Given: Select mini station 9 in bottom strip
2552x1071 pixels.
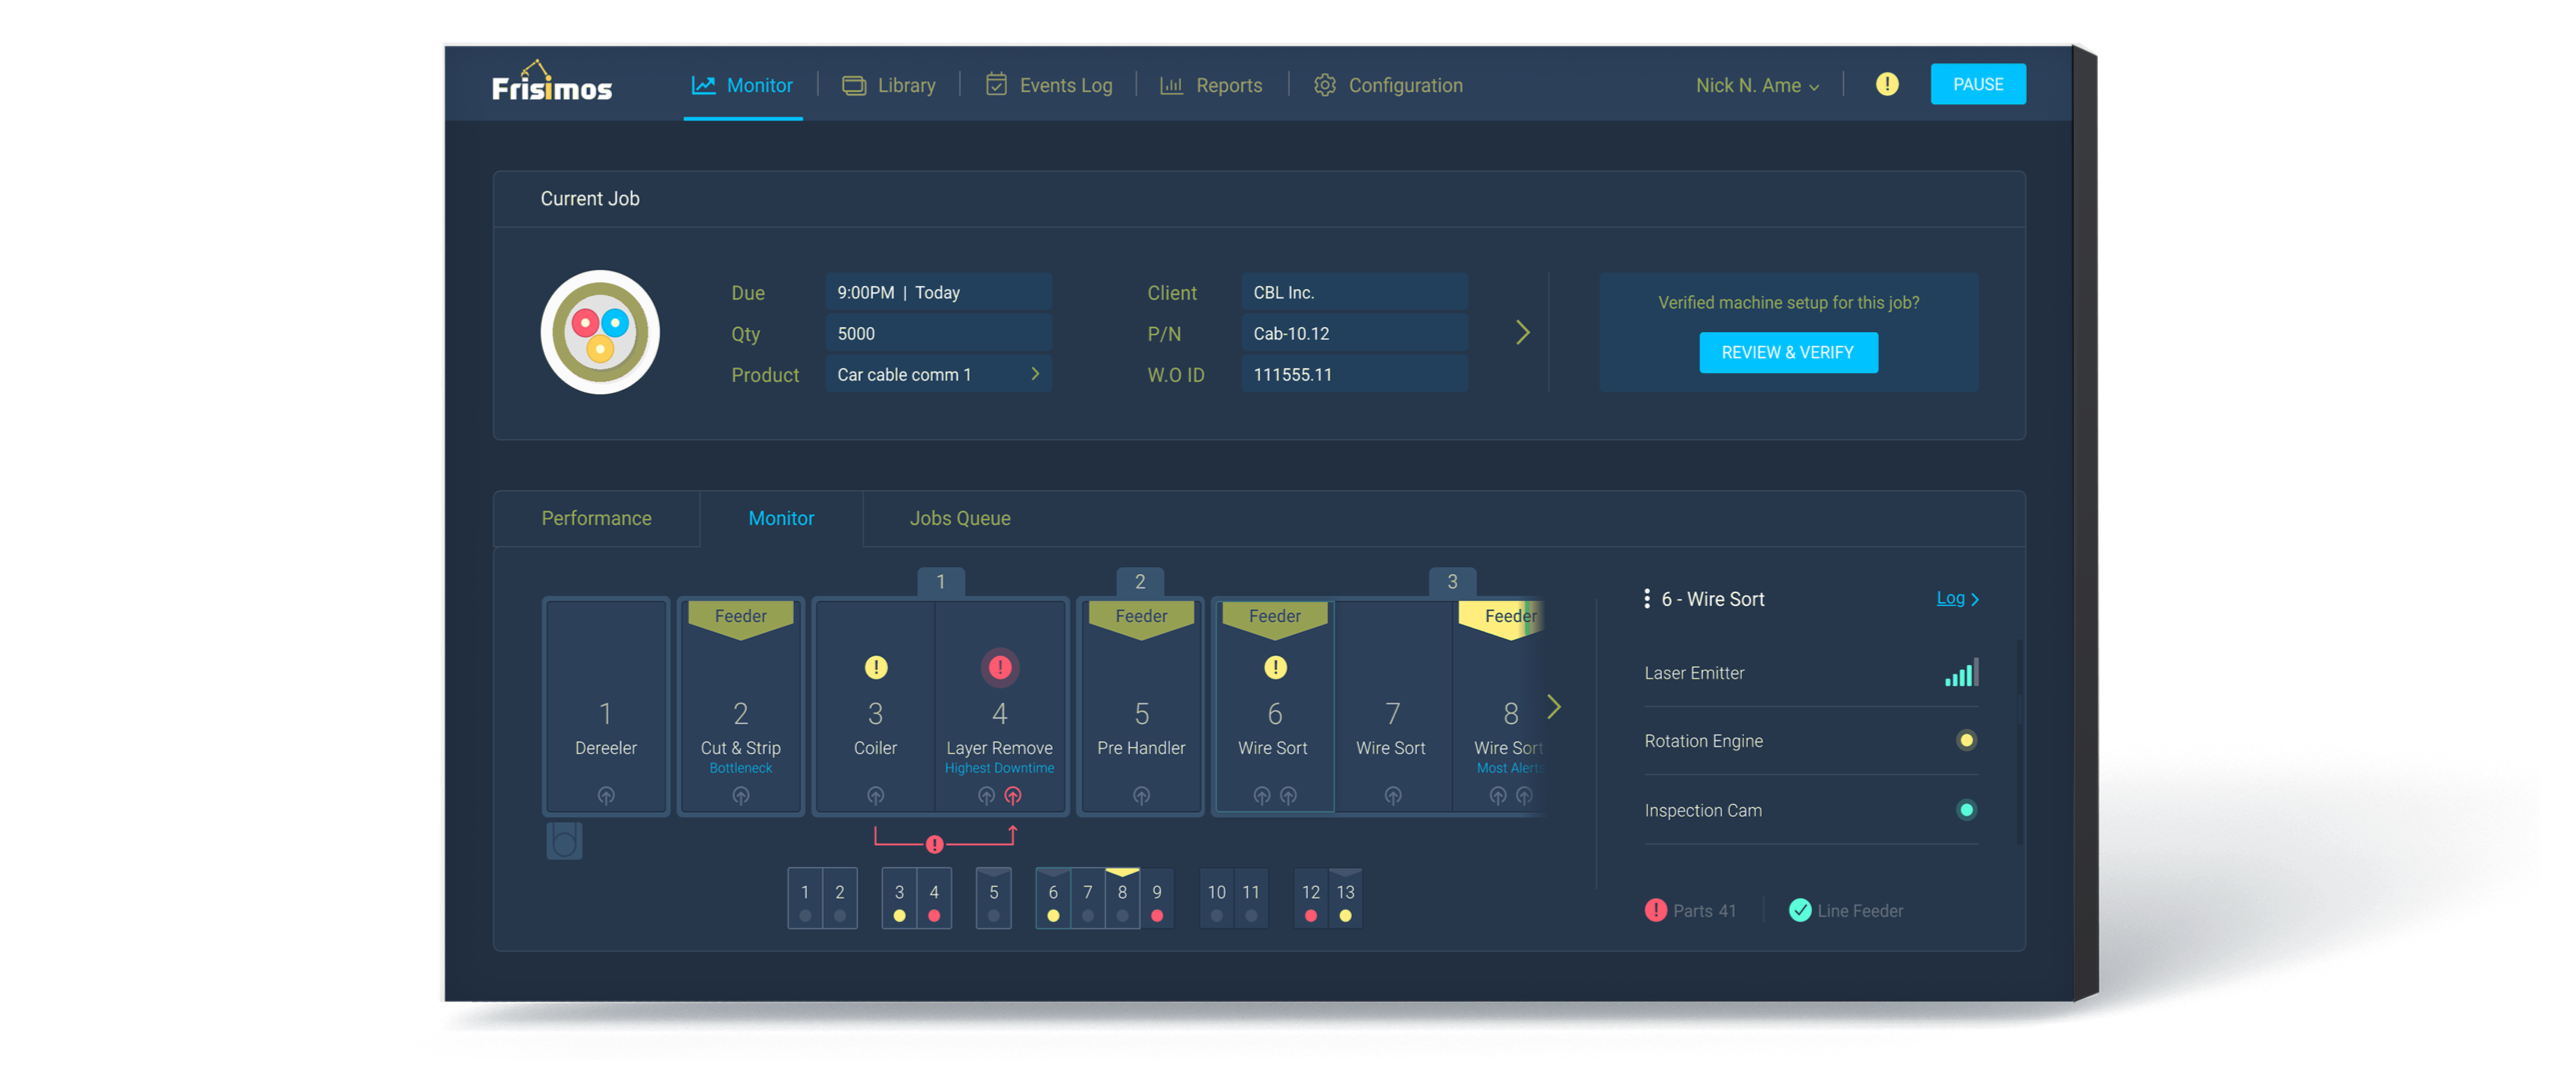Looking at the screenshot, I should 1157,898.
